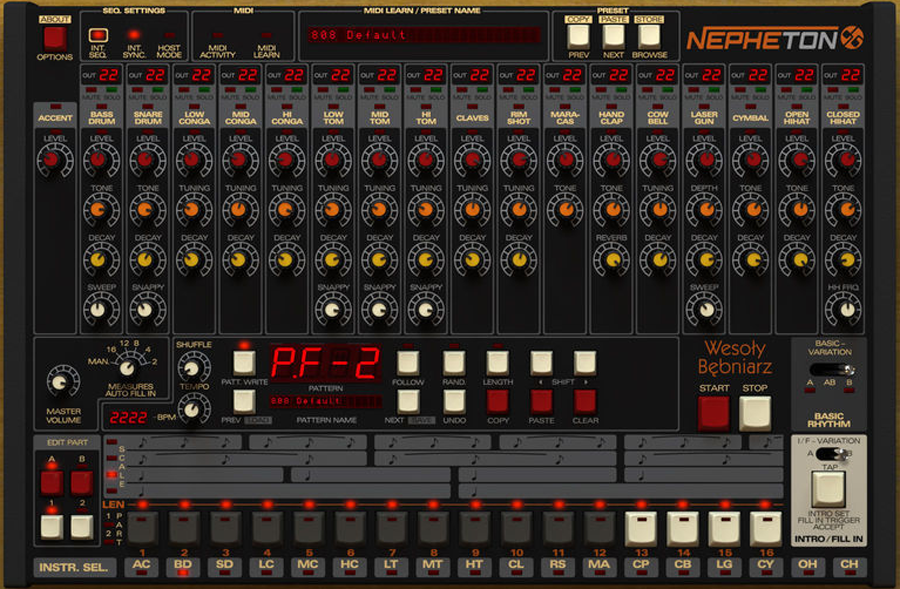Click the Bass Drum Tone knob
Viewport: 900px width, 589px height.
102,210
